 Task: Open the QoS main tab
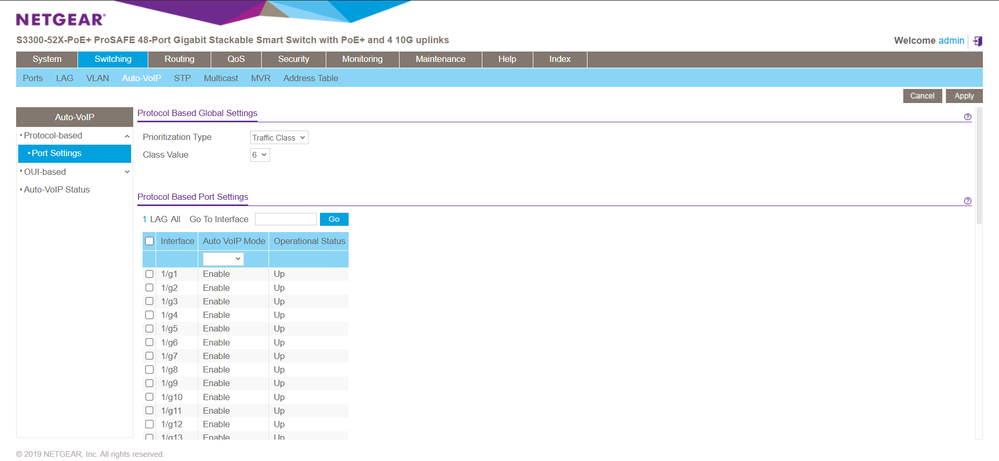click(236, 59)
